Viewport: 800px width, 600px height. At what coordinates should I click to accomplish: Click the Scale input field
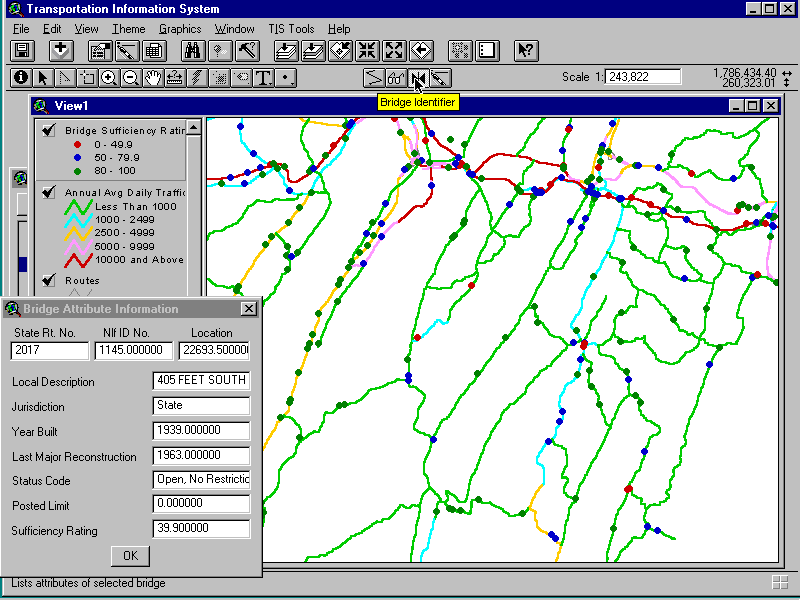coord(642,77)
